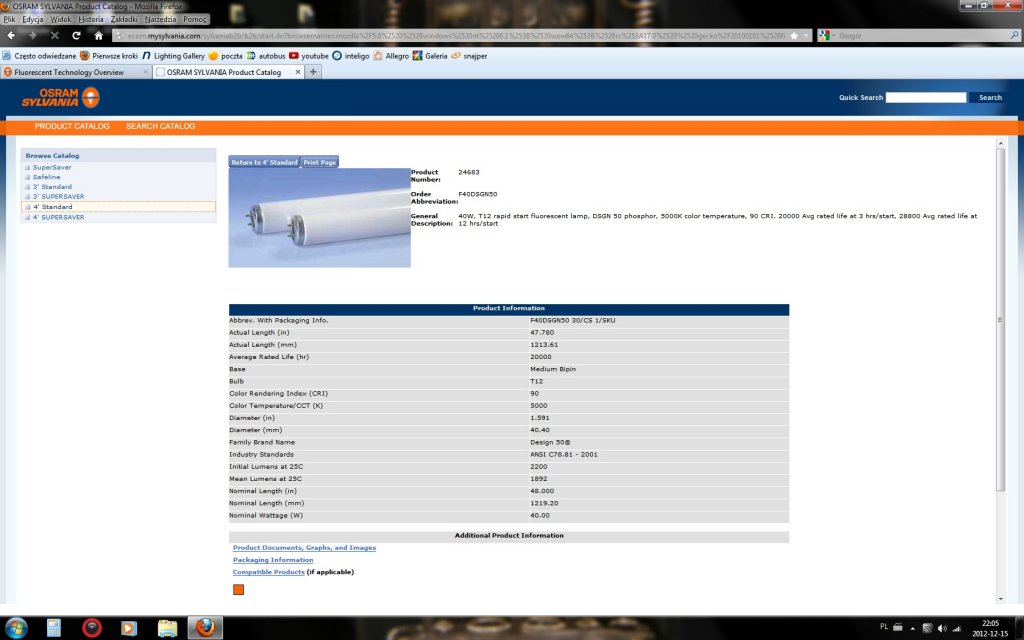Image resolution: width=1024 pixels, height=640 pixels.
Task: Open the Zakładki menu
Action: click(x=124, y=20)
